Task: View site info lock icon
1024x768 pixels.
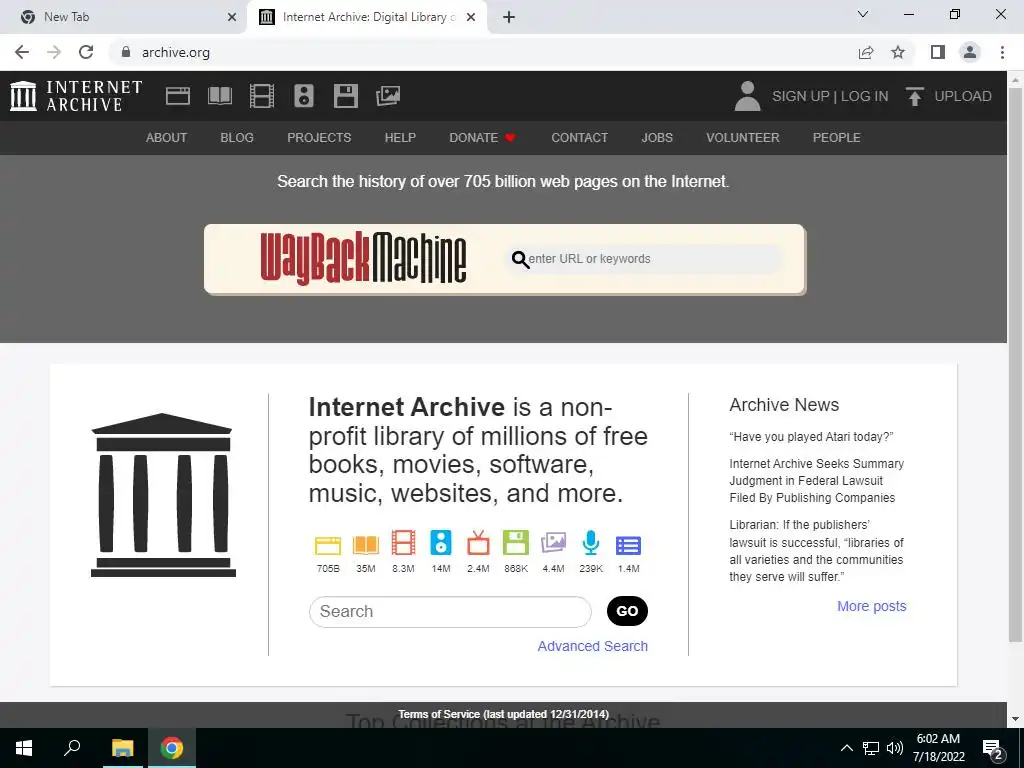Action: pos(126,52)
